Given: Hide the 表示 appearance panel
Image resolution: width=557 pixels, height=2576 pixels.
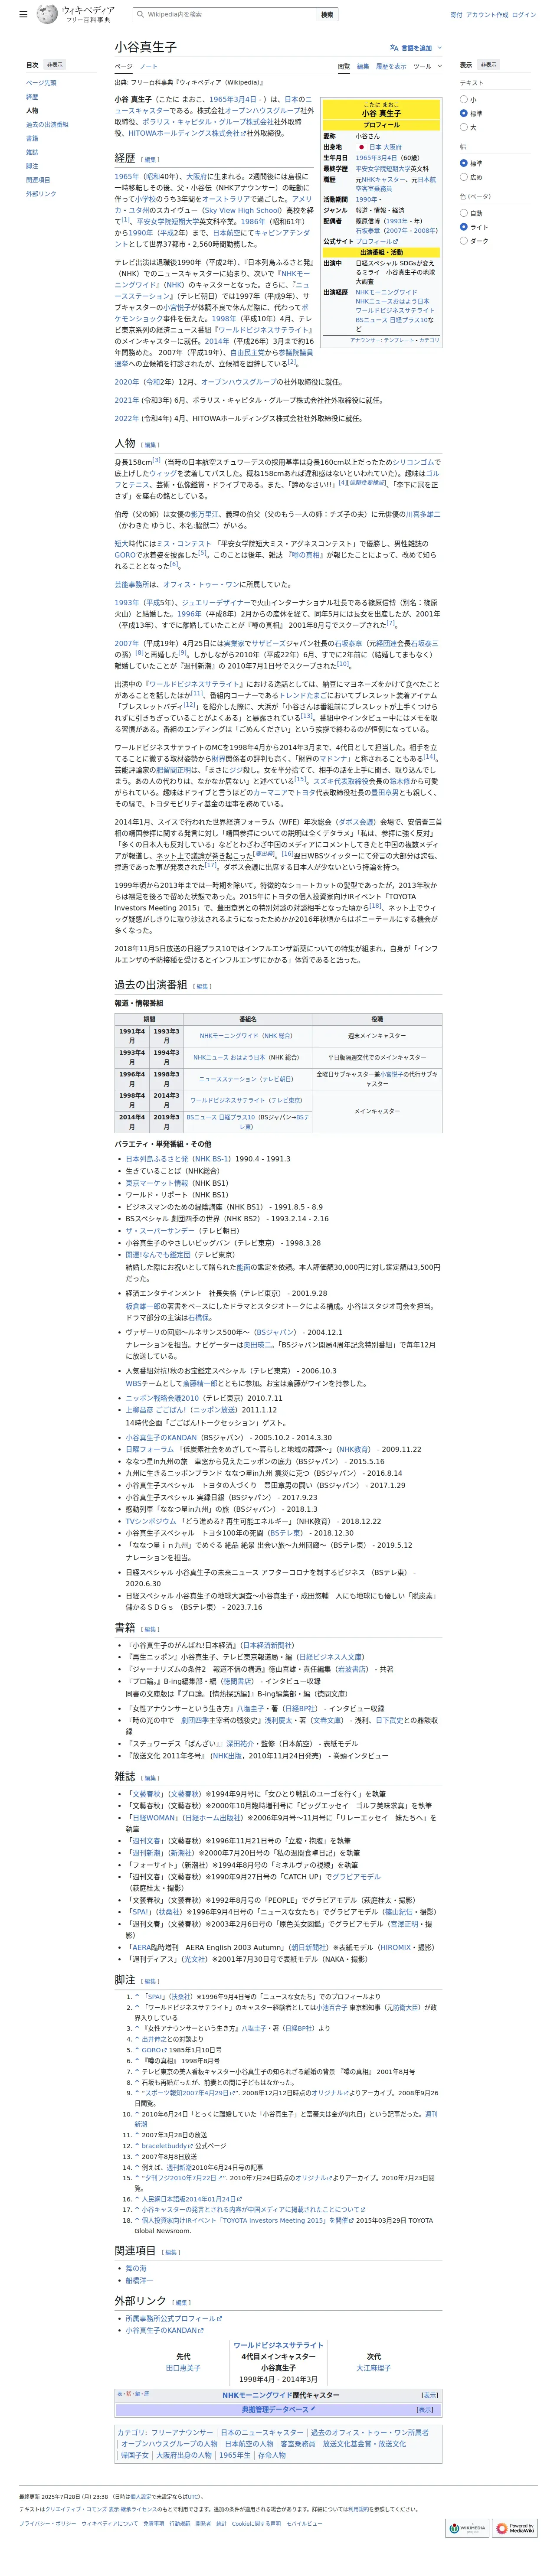Looking at the screenshot, I should 487,65.
